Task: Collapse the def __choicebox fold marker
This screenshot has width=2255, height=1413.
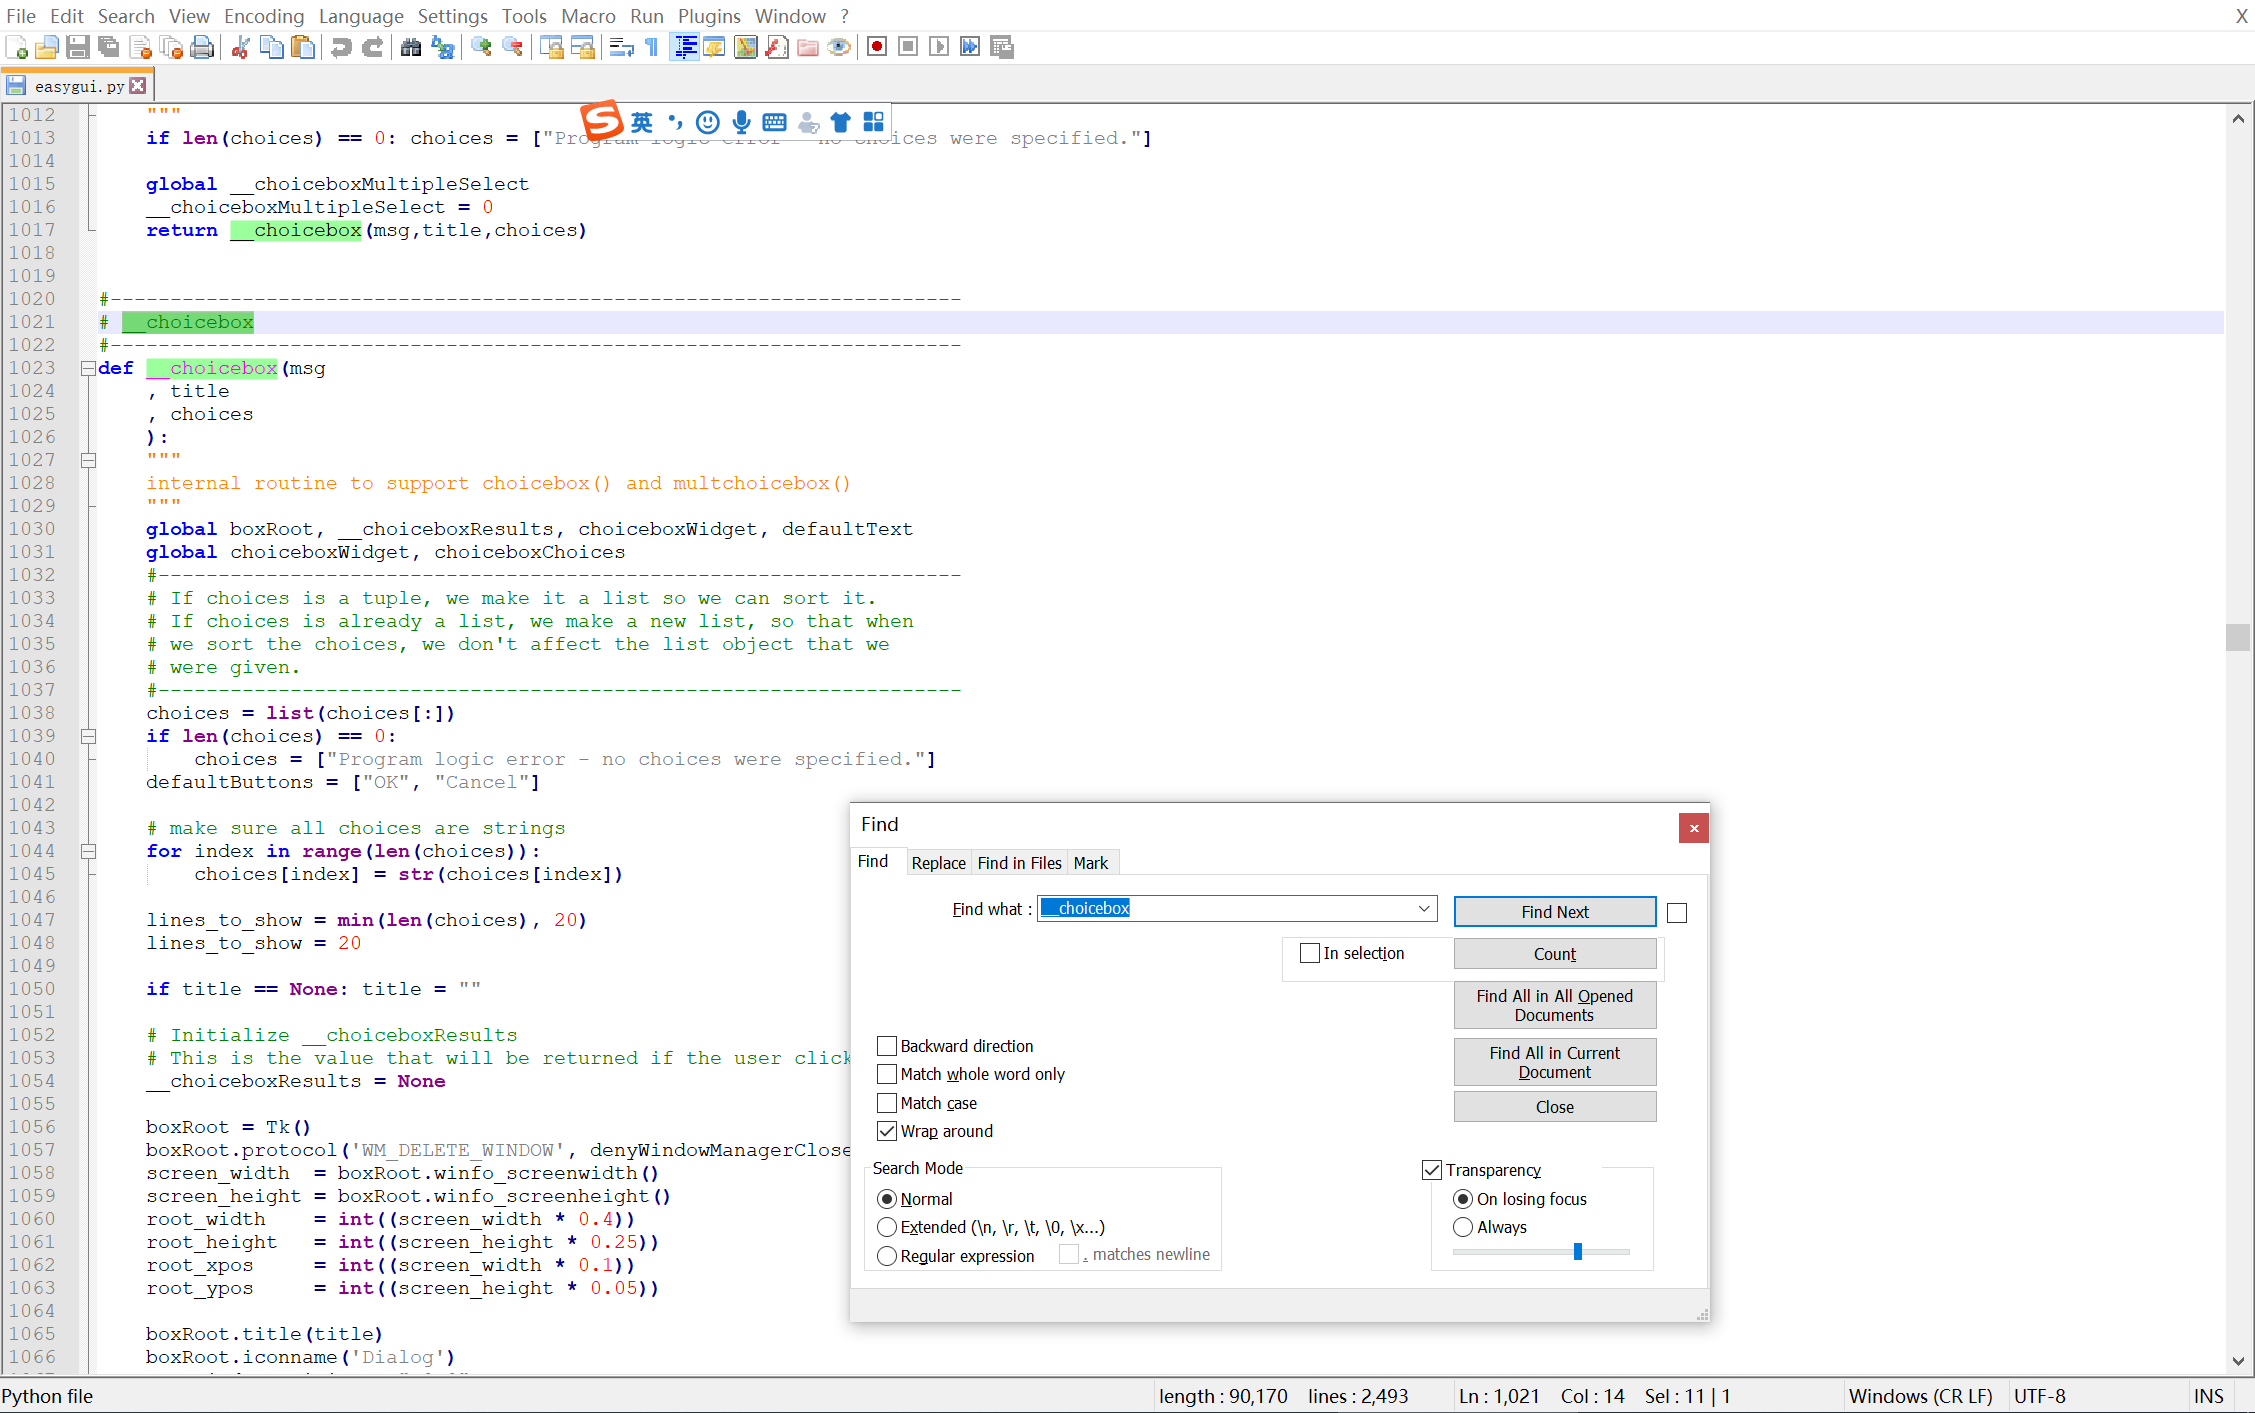Action: (88, 368)
